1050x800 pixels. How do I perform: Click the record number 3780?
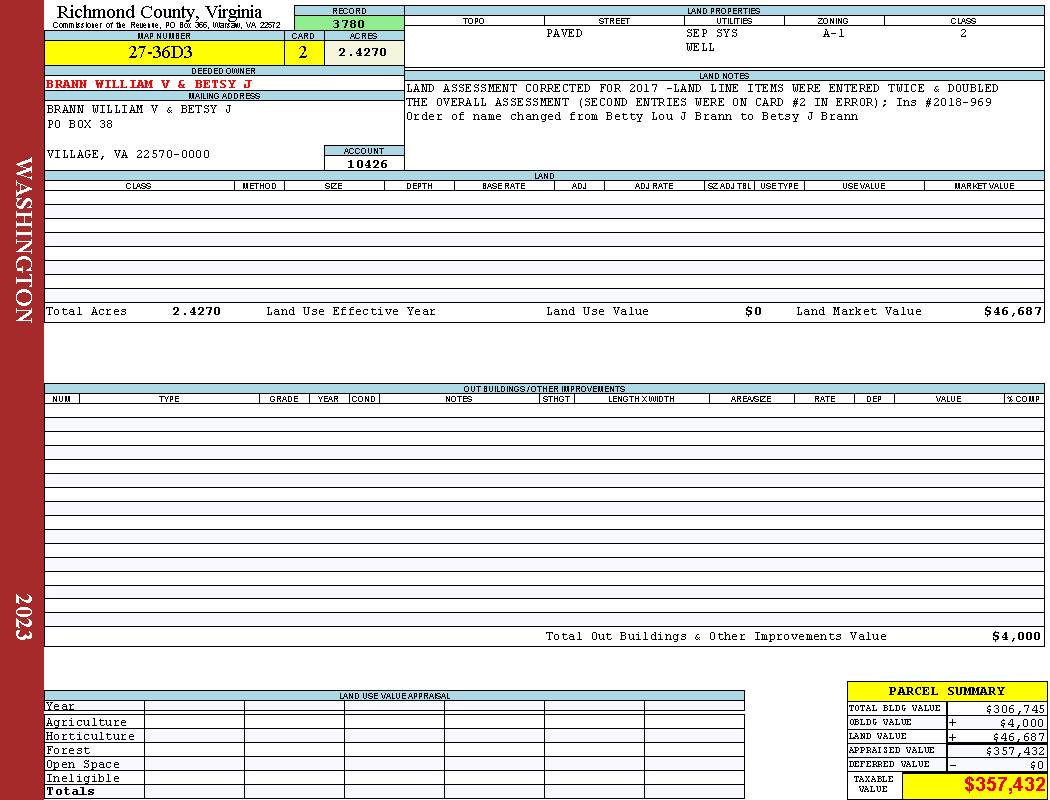tap(349, 24)
